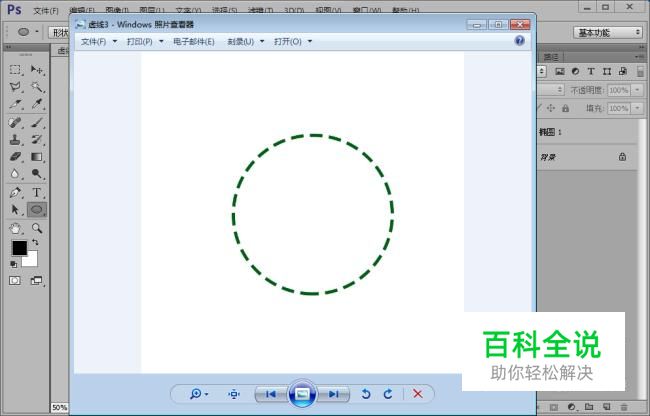Switch to the 路径 panel tab
650x416 pixels.
[x=551, y=57]
